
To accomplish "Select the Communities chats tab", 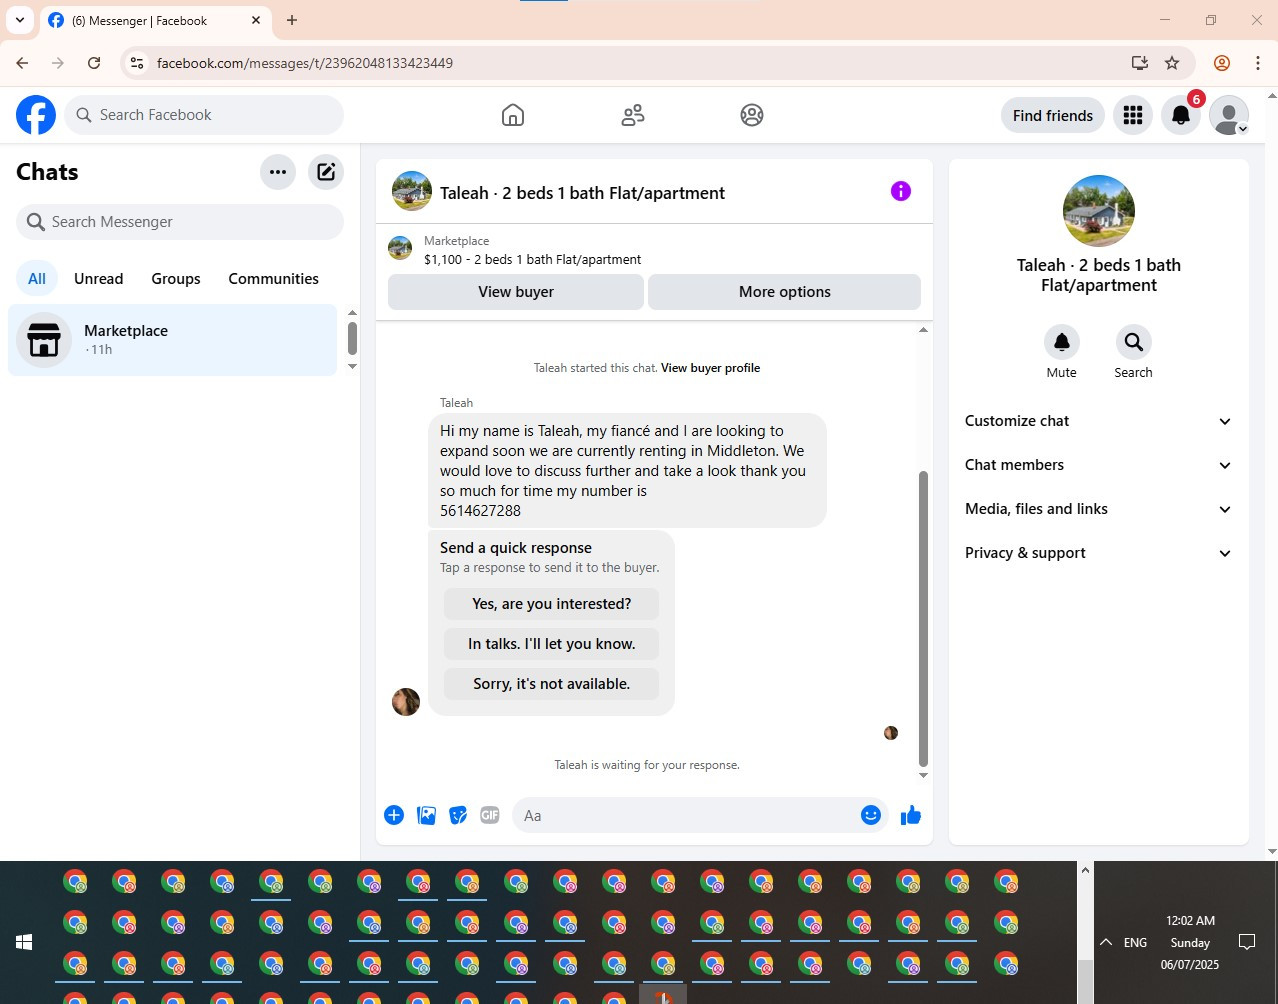I will pos(273,279).
